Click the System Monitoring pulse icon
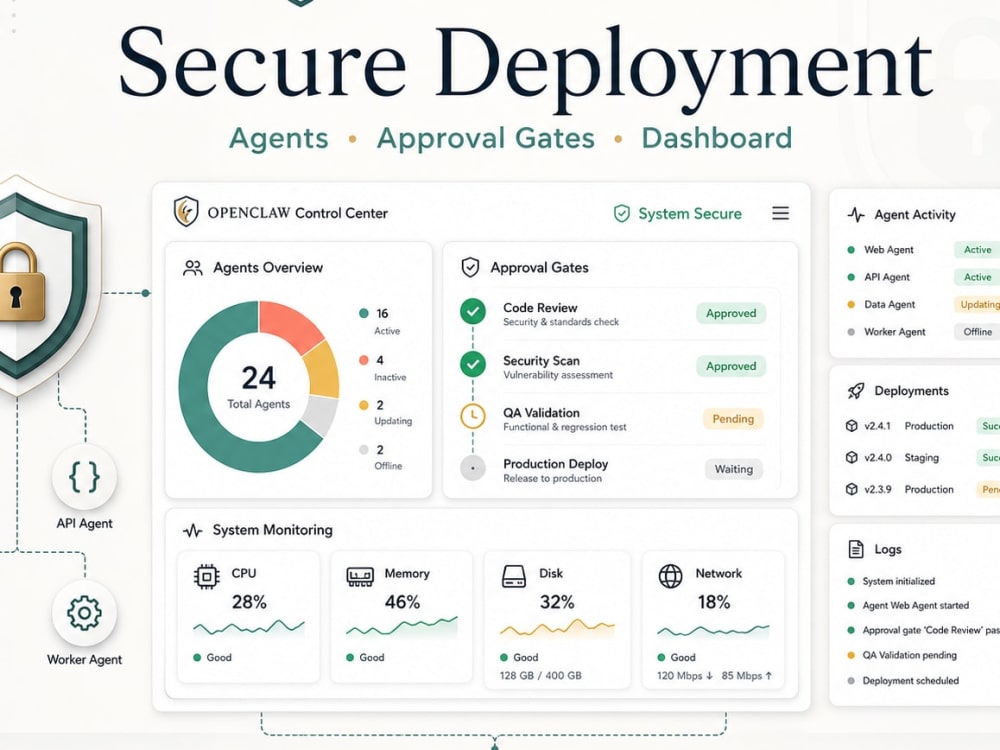The height and width of the screenshot is (750, 1000). (193, 531)
